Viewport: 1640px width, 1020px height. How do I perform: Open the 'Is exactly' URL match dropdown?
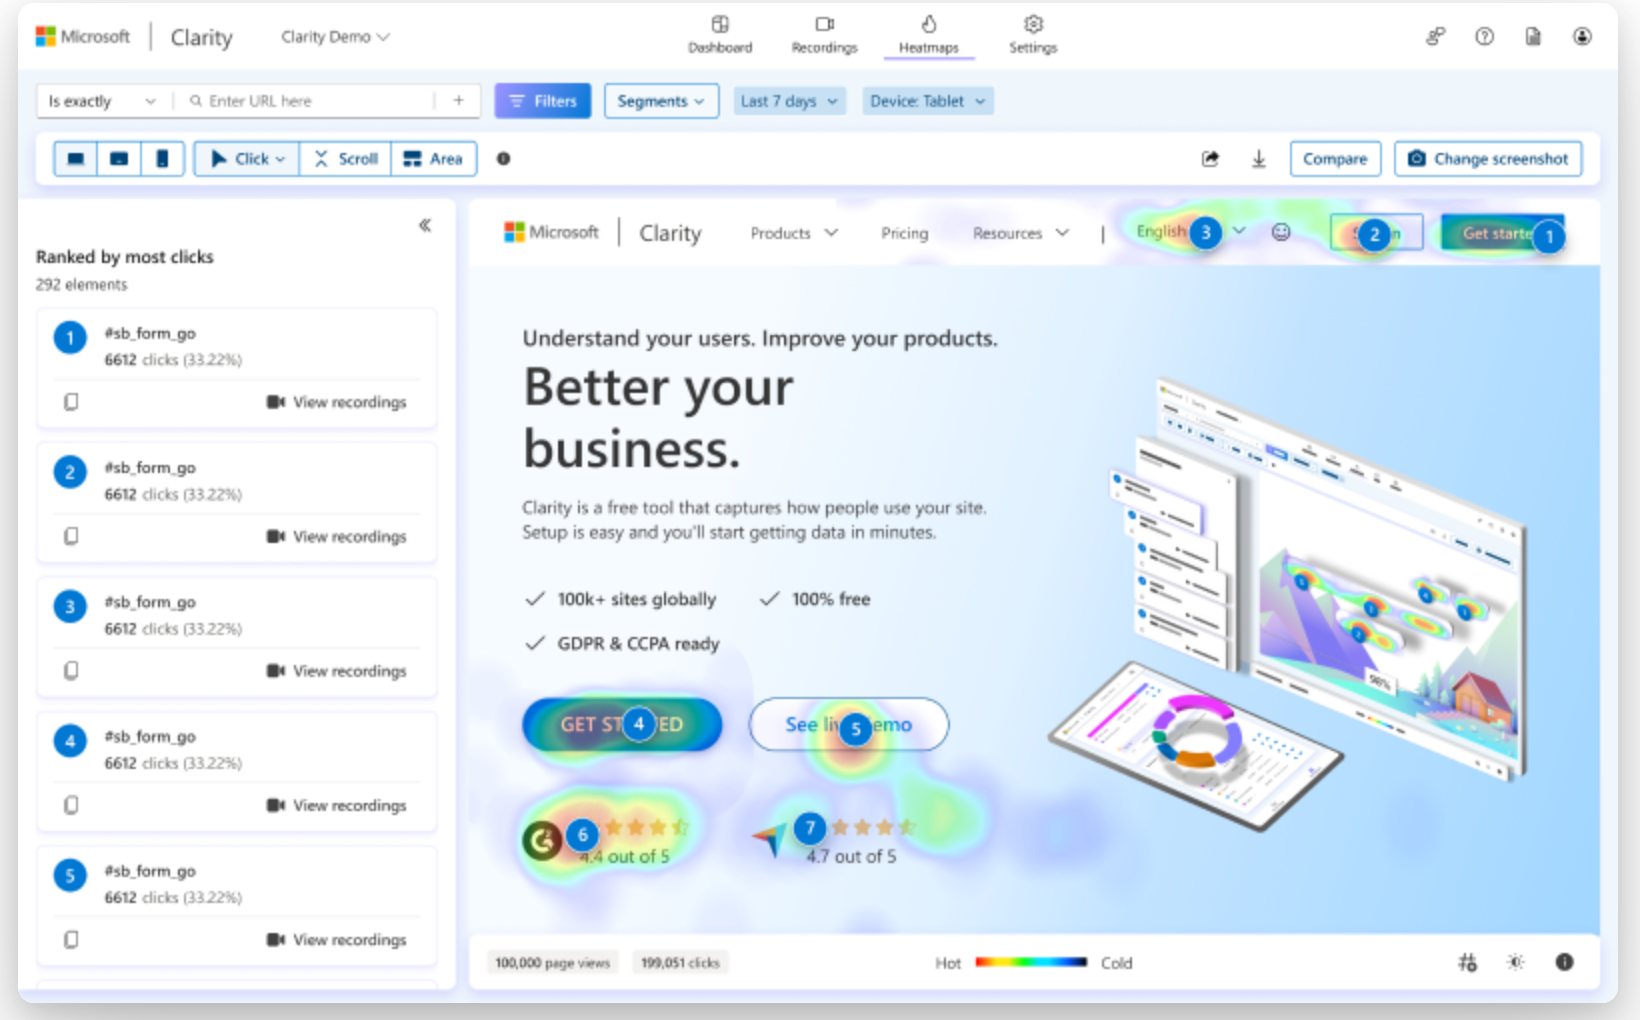(x=103, y=101)
